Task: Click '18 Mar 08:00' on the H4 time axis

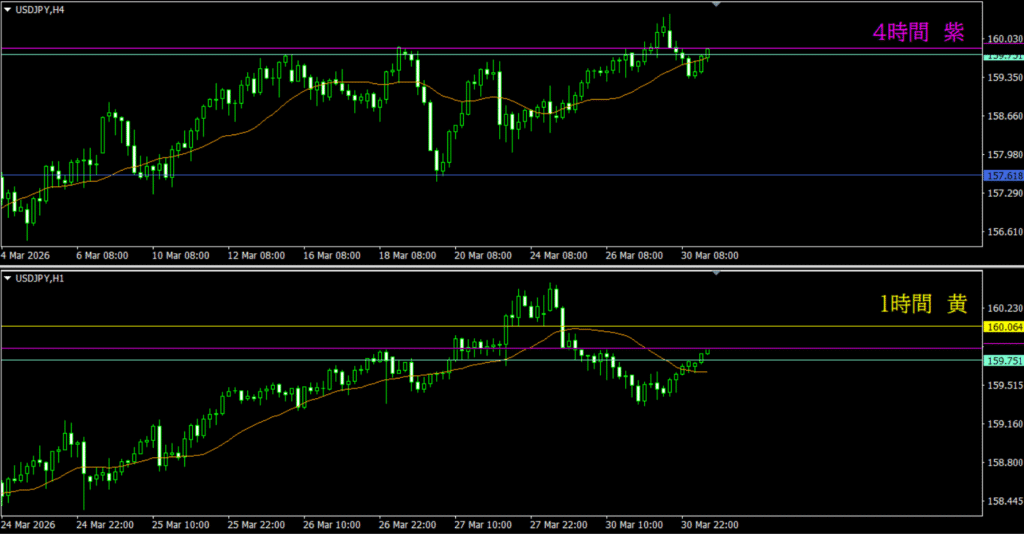Action: coord(408,256)
